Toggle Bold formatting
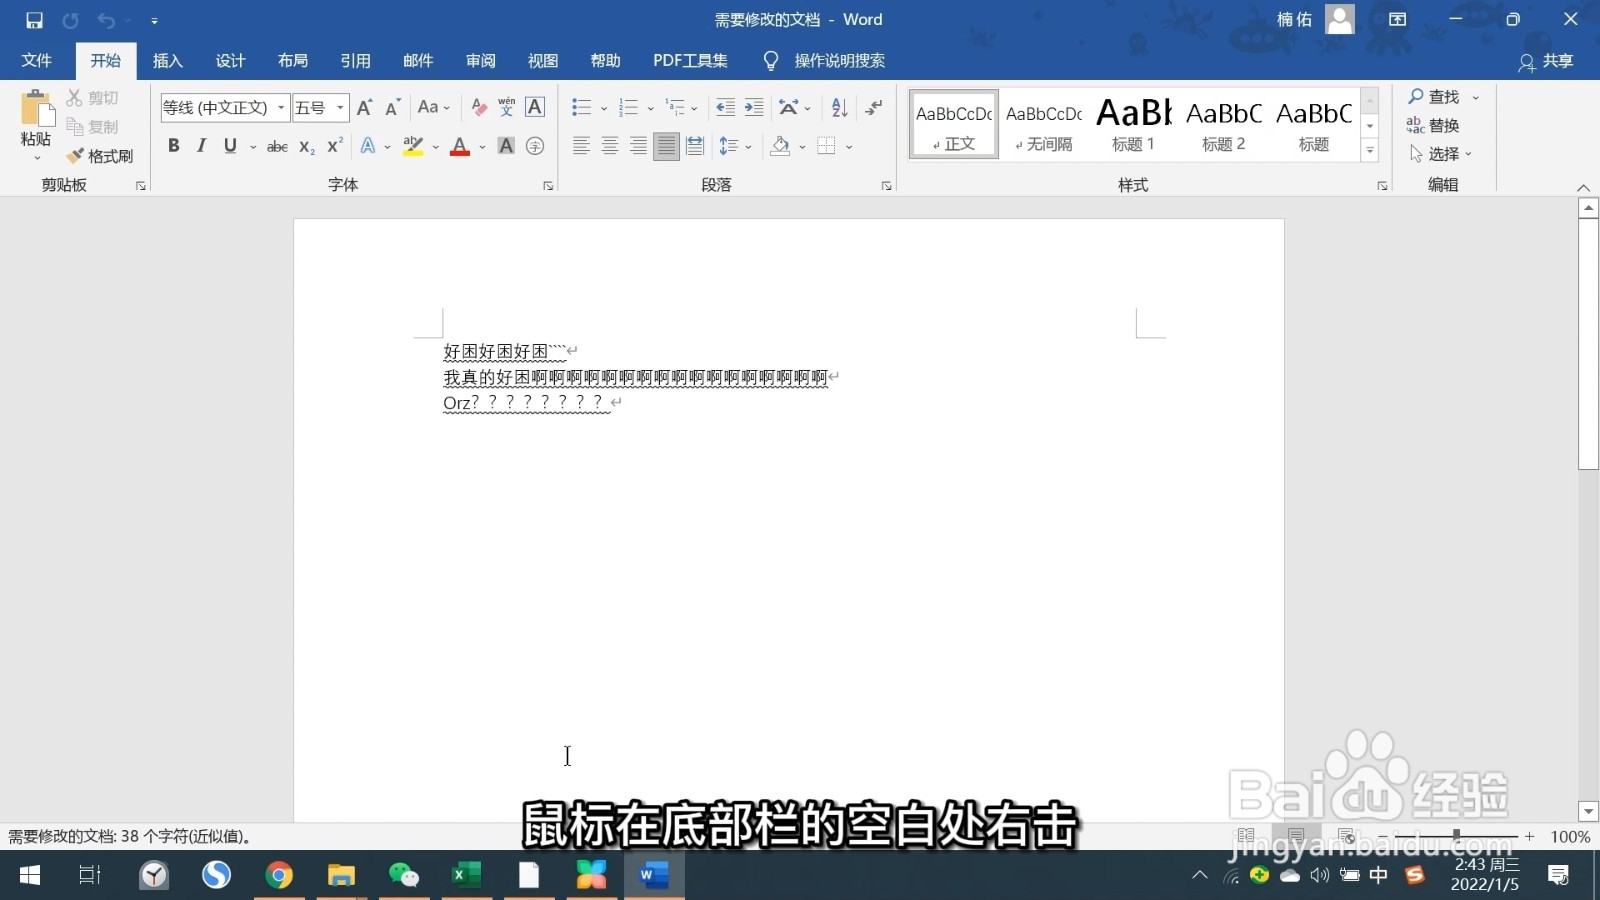Image resolution: width=1600 pixels, height=900 pixels. pos(174,146)
